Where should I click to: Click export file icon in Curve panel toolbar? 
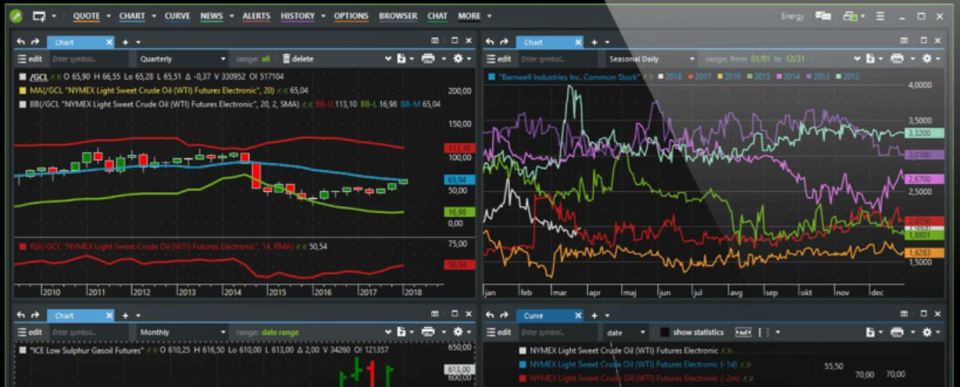(870, 332)
